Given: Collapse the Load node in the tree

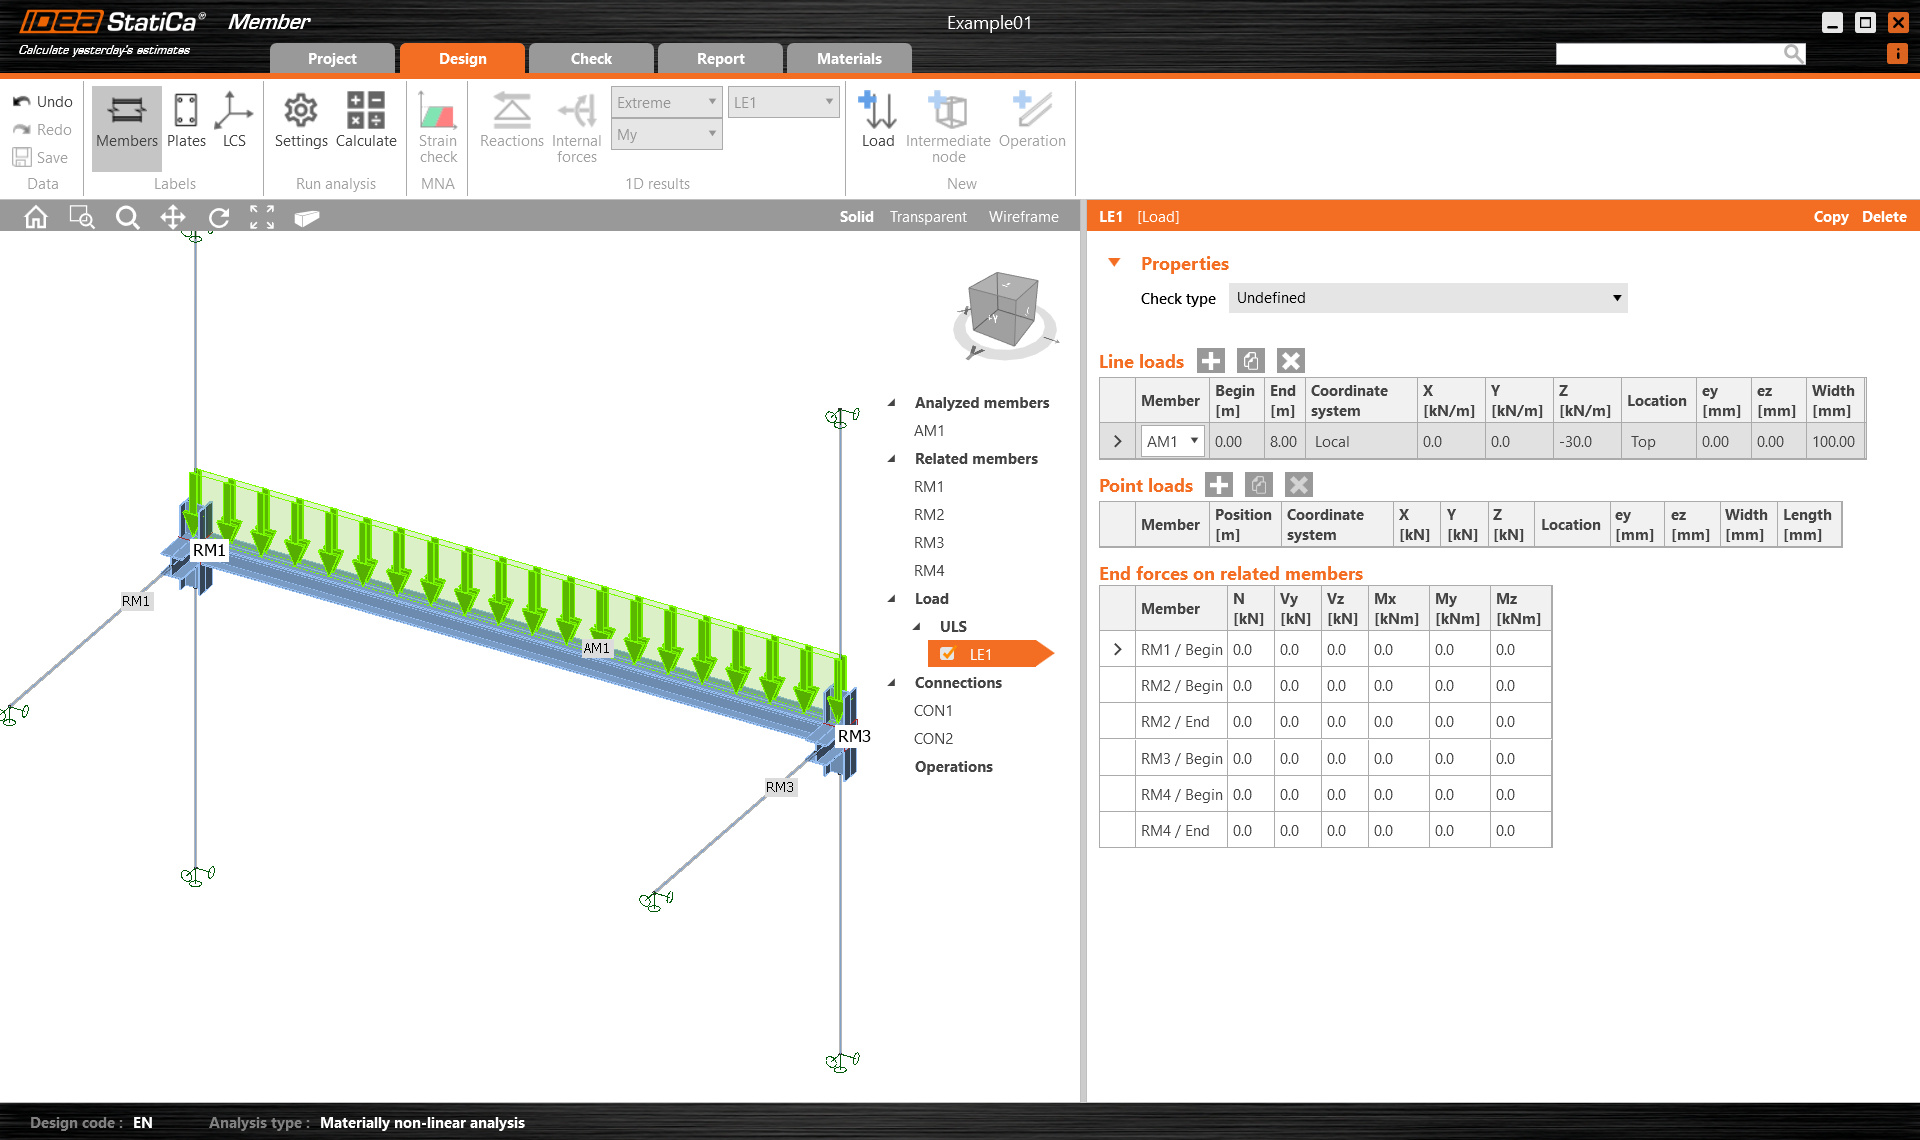Looking at the screenshot, I should 892,598.
